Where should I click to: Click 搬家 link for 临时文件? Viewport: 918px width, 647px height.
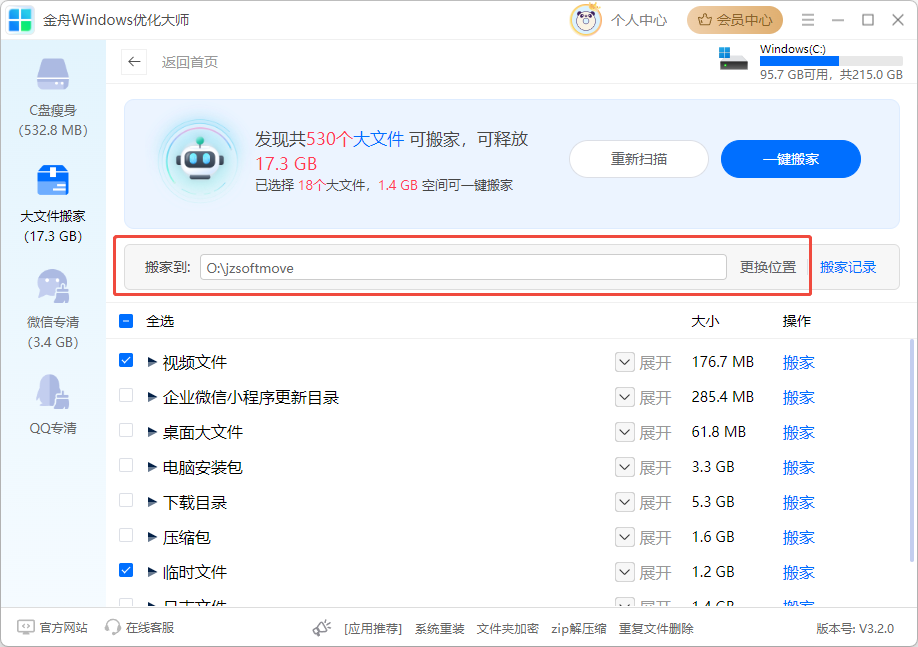[799, 572]
